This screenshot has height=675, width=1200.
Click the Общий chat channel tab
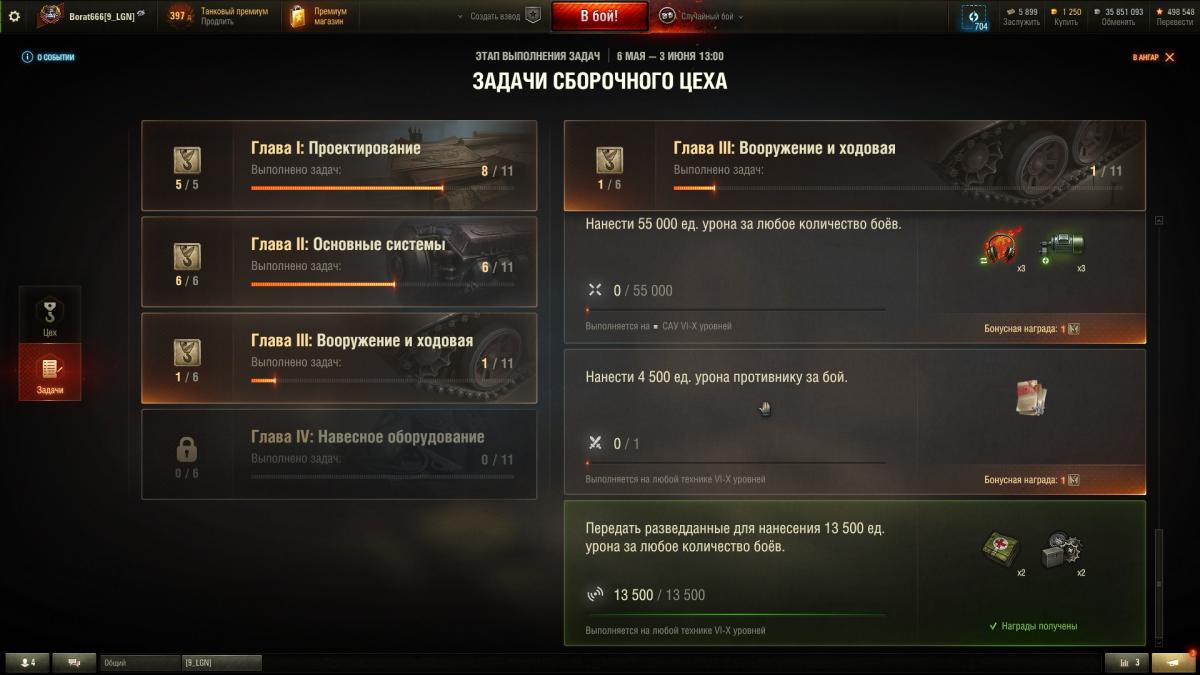pos(139,663)
